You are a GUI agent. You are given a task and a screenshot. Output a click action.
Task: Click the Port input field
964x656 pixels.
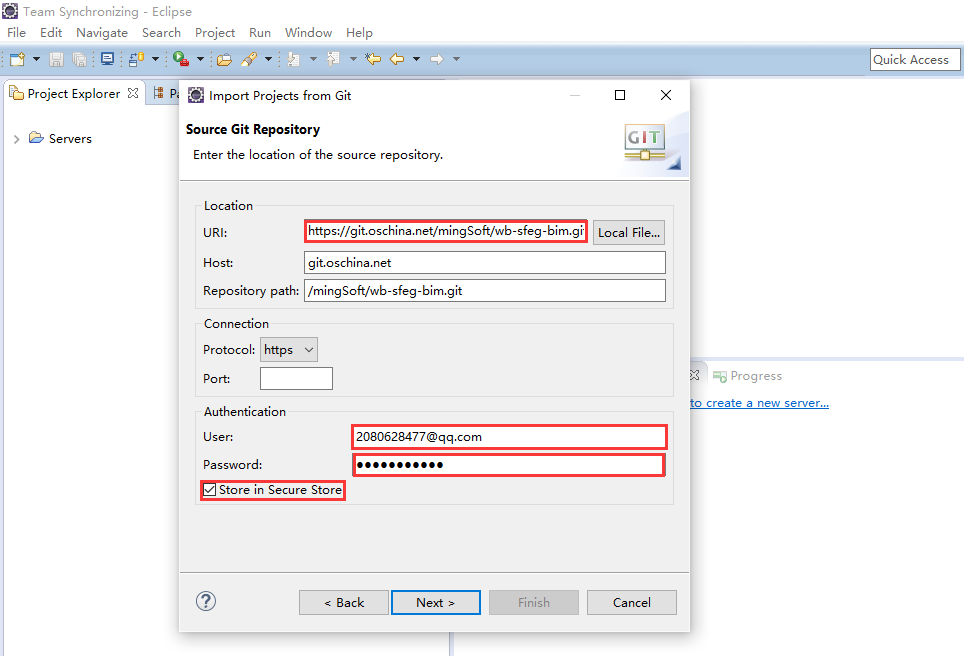click(x=296, y=379)
